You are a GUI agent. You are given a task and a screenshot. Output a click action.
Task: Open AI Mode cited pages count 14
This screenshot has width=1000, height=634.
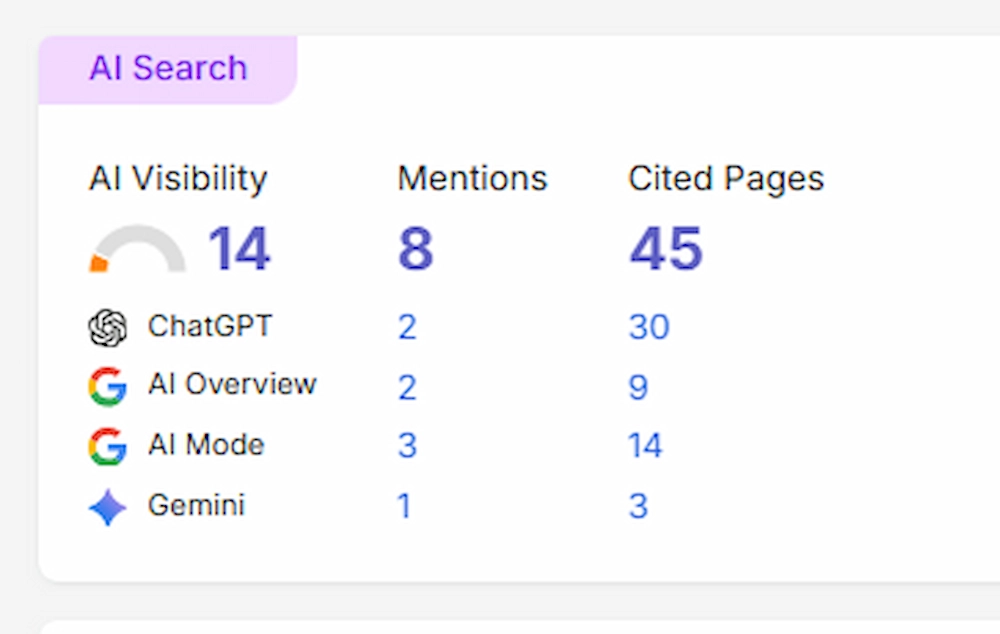[645, 446]
